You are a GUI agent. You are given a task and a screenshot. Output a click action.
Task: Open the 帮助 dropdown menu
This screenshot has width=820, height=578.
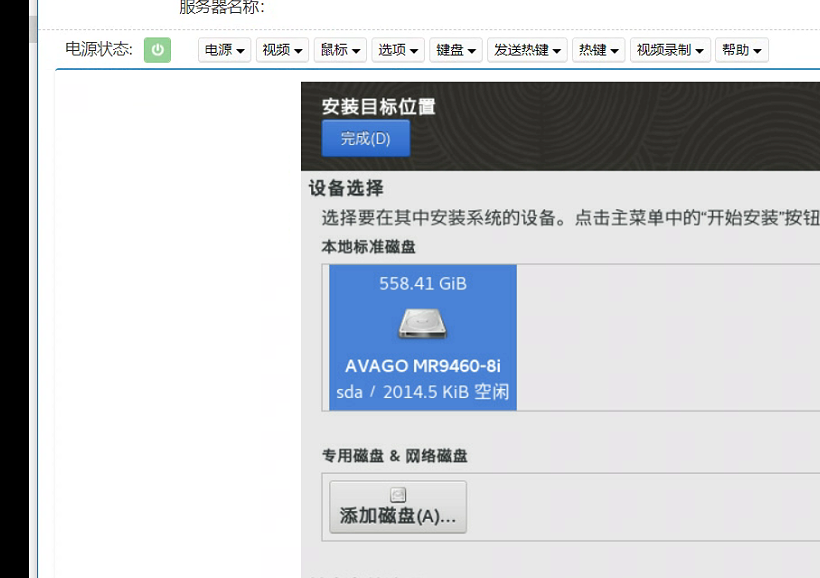click(x=742, y=50)
